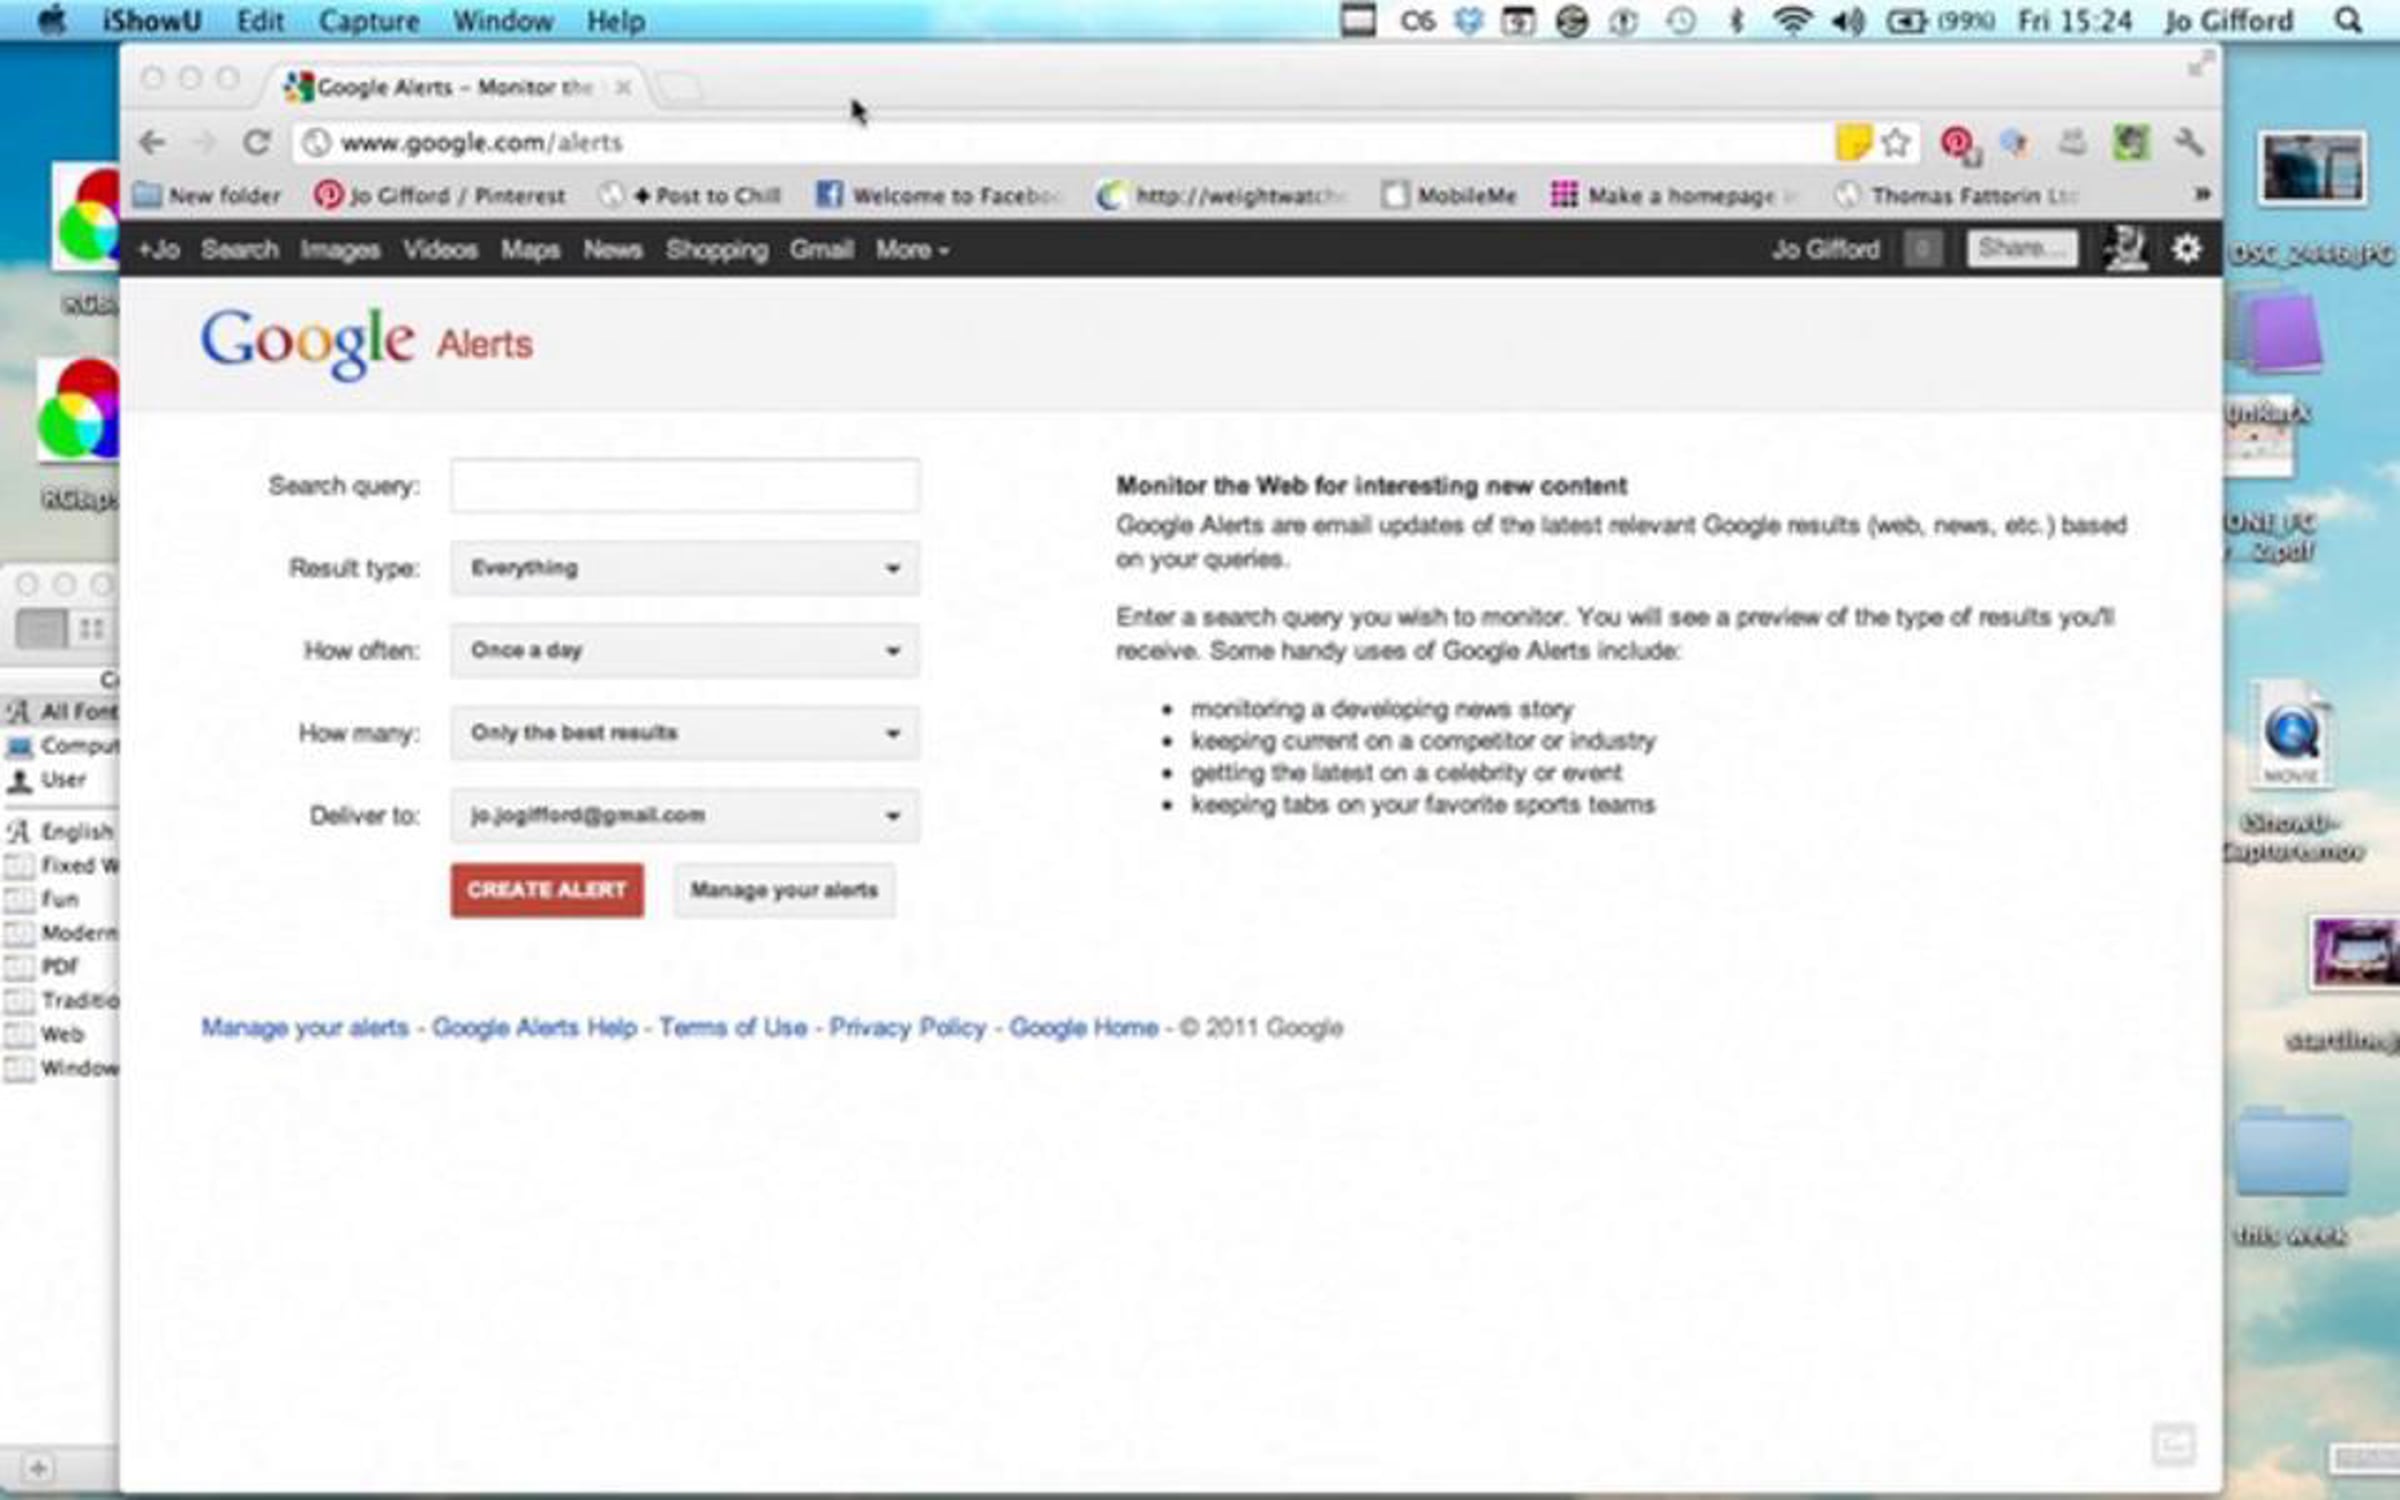Open the How often dropdown
Screen dimensions: 2400x1500
click(x=684, y=650)
